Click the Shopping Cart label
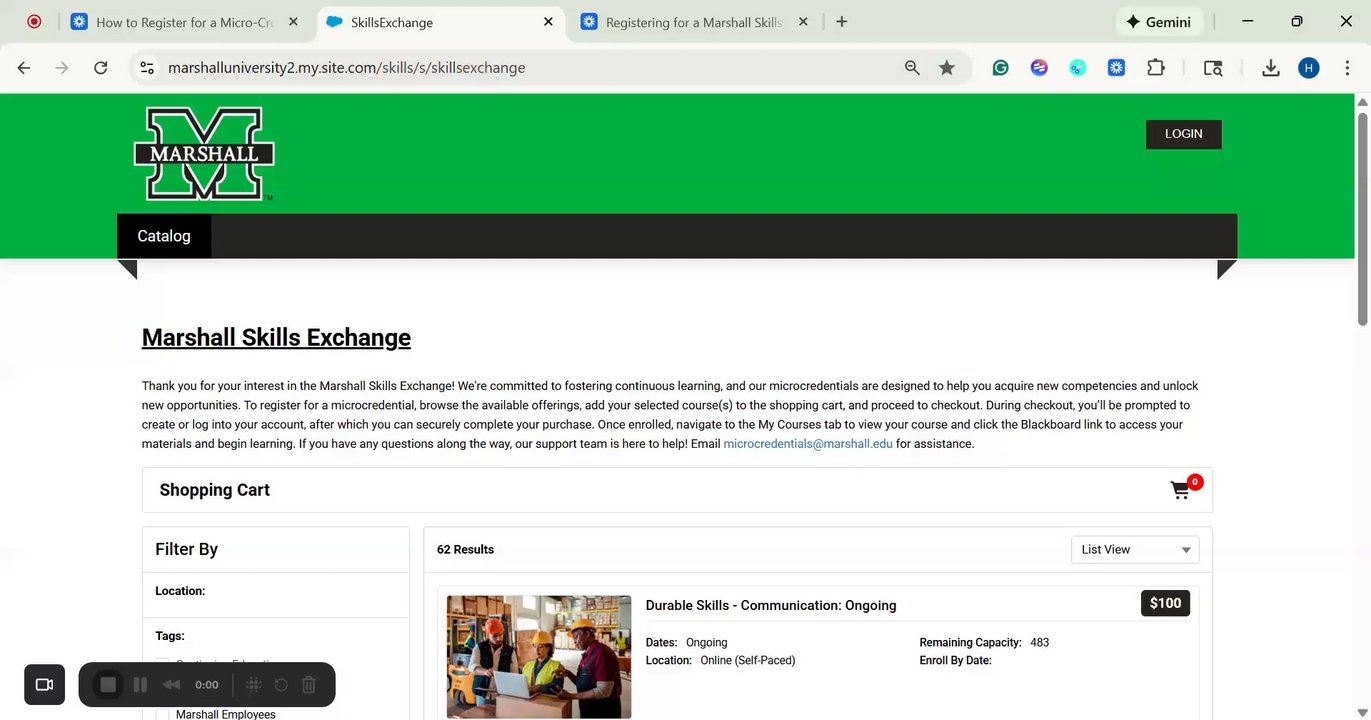 click(215, 490)
